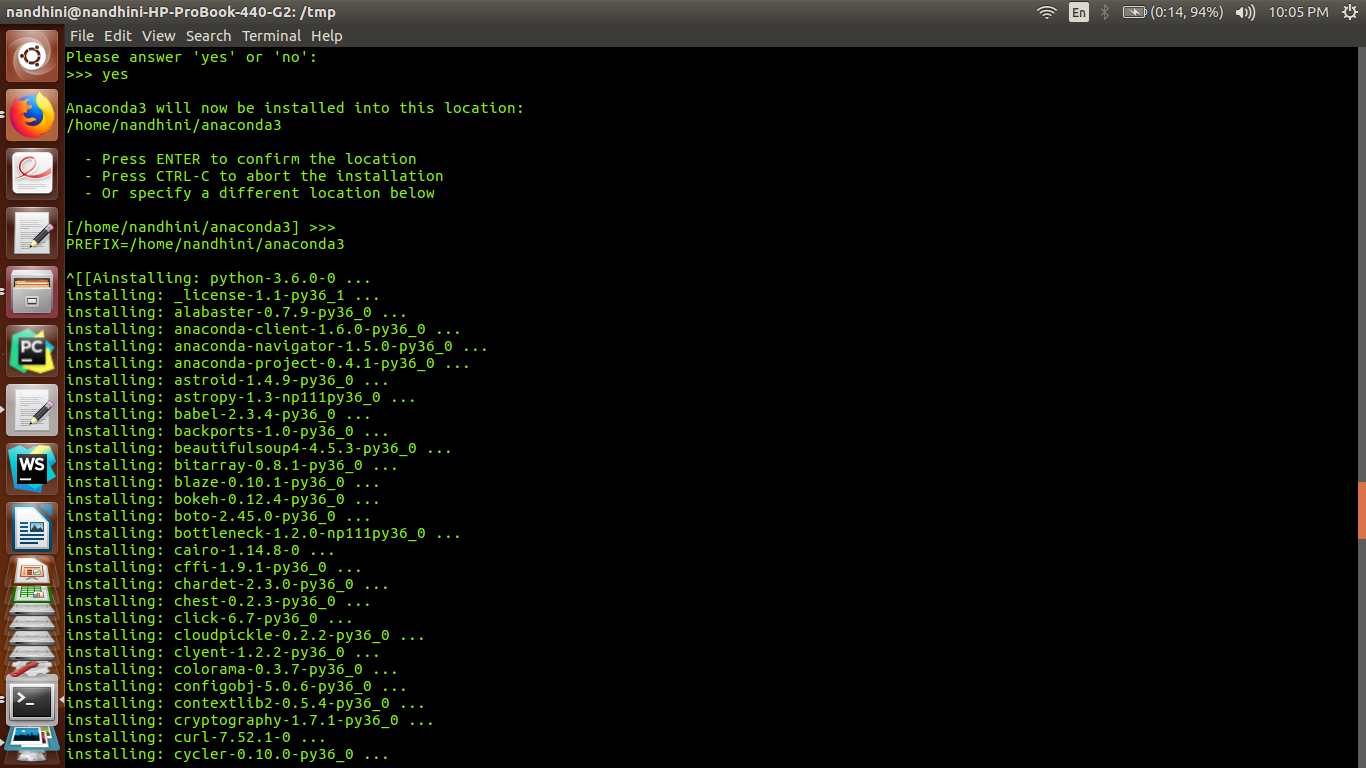Open the Files archive cabinet icon

click(32, 292)
